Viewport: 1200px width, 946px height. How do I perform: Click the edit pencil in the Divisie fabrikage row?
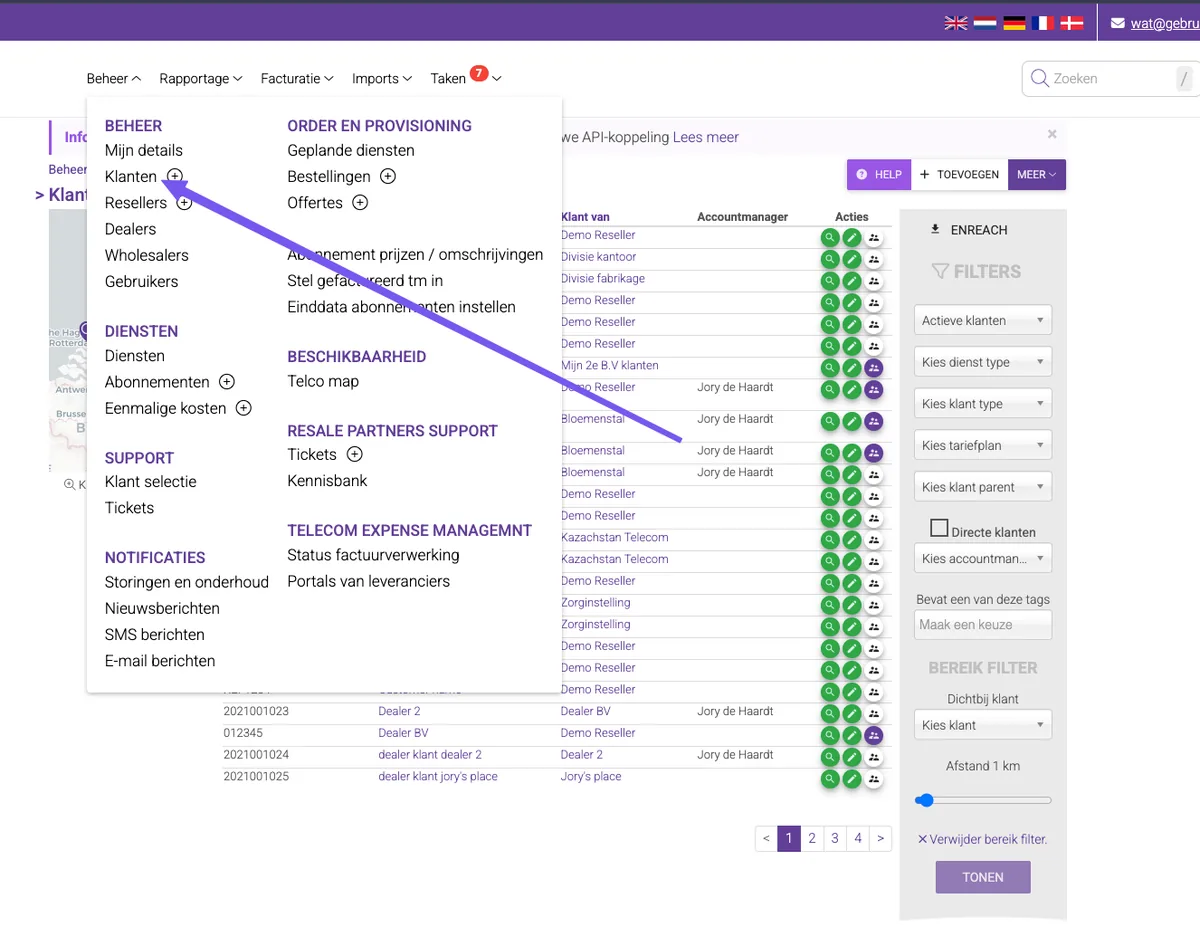point(852,281)
